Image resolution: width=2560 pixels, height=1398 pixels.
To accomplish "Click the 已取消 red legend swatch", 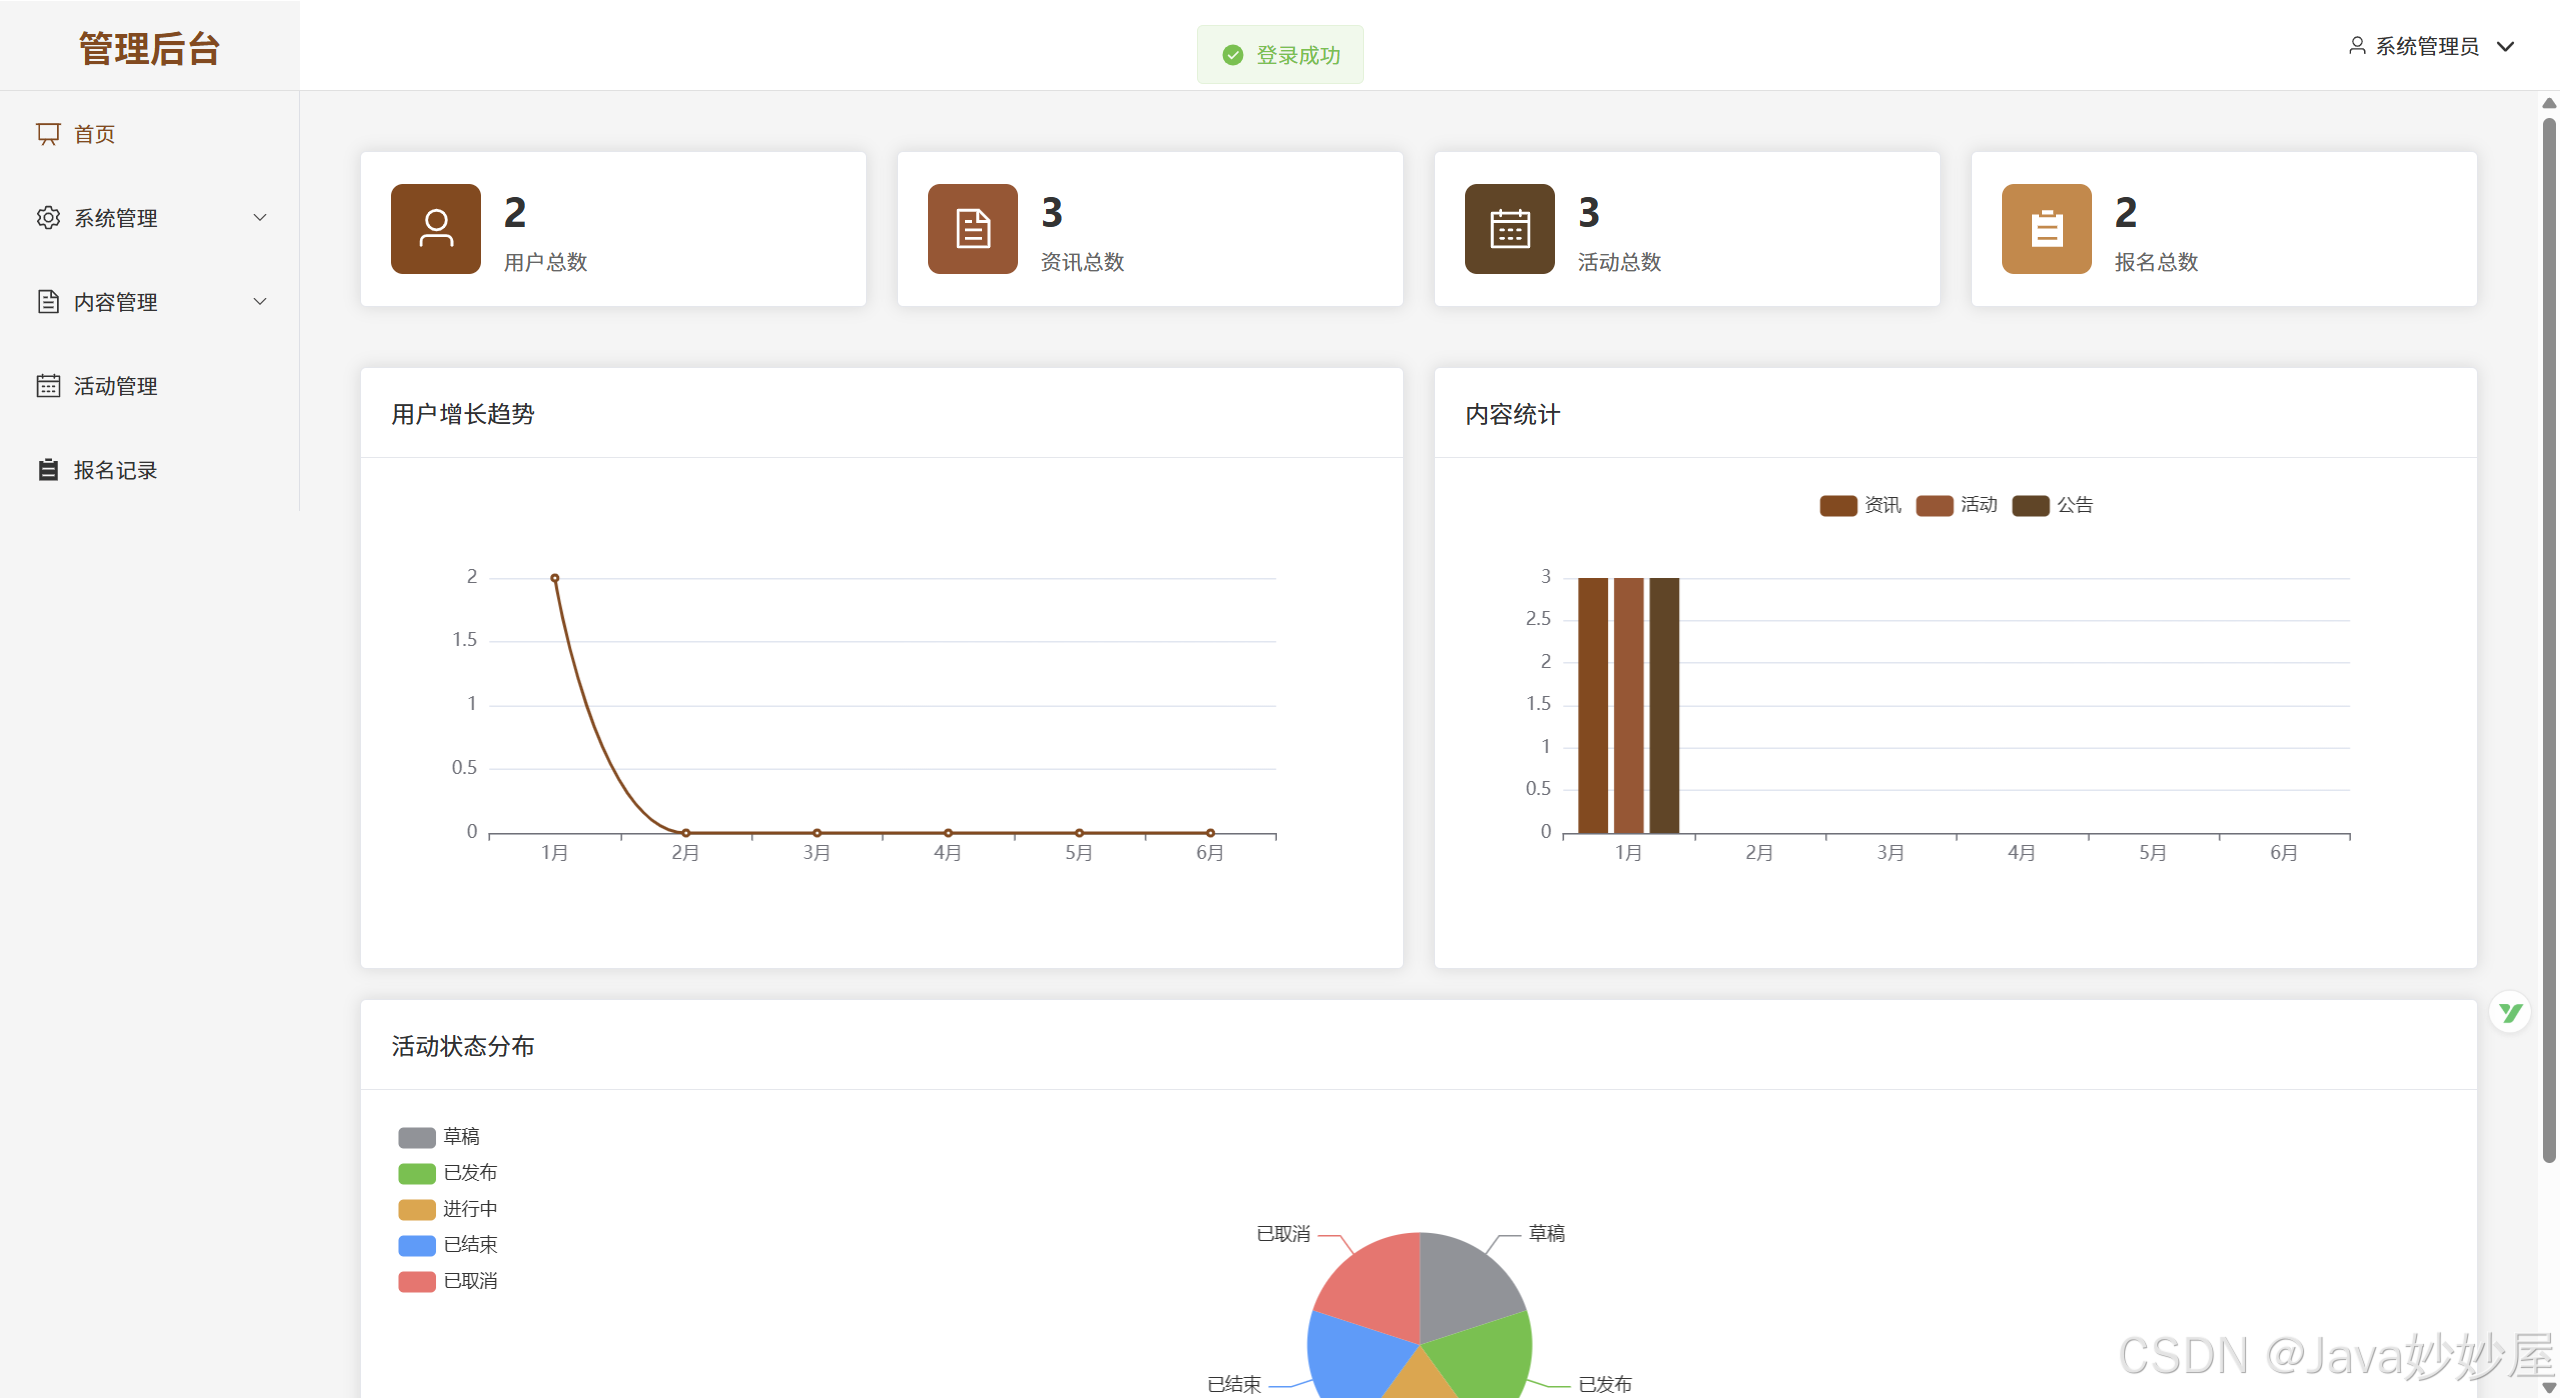I will tap(416, 1281).
